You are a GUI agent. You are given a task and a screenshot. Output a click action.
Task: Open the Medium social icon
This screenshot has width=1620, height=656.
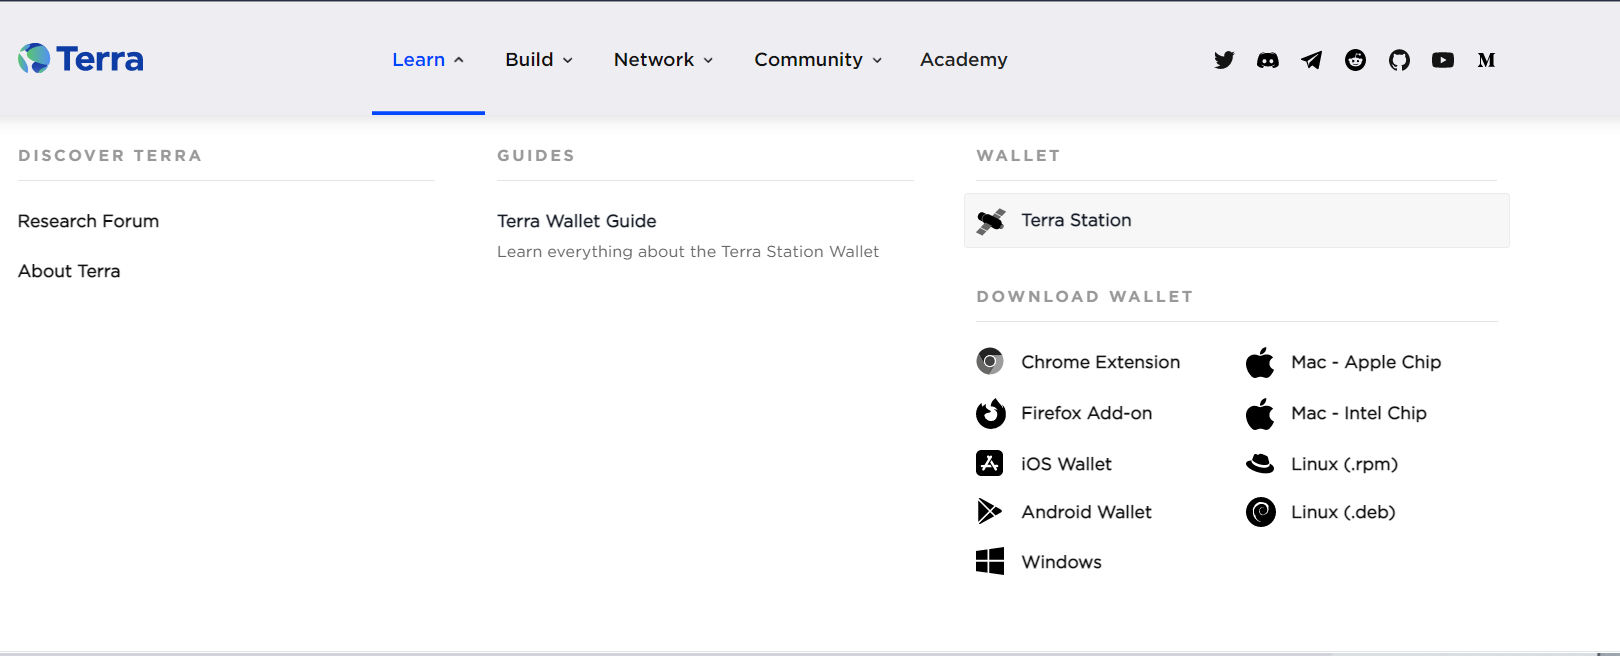click(x=1487, y=60)
